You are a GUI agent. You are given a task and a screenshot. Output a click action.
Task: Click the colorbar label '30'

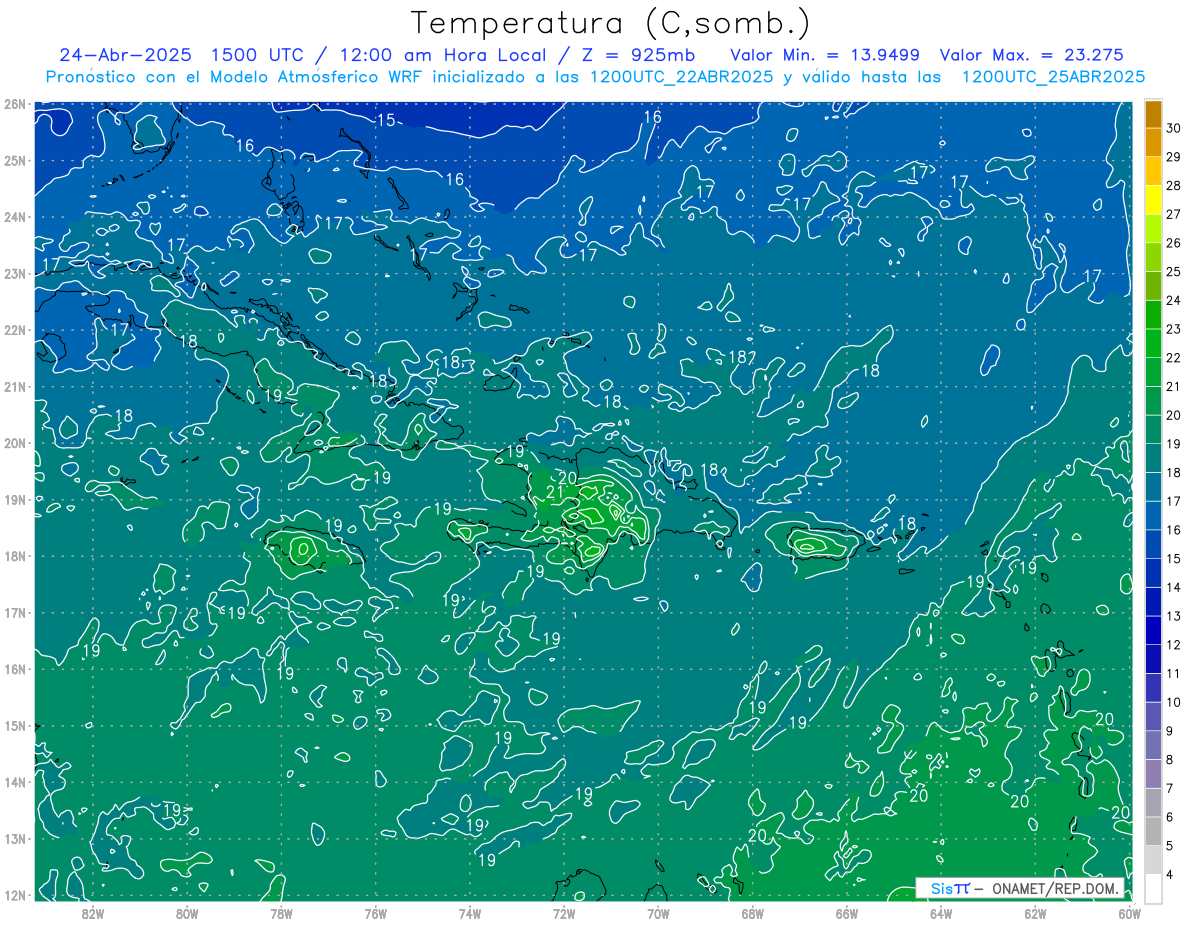pos(1174,128)
